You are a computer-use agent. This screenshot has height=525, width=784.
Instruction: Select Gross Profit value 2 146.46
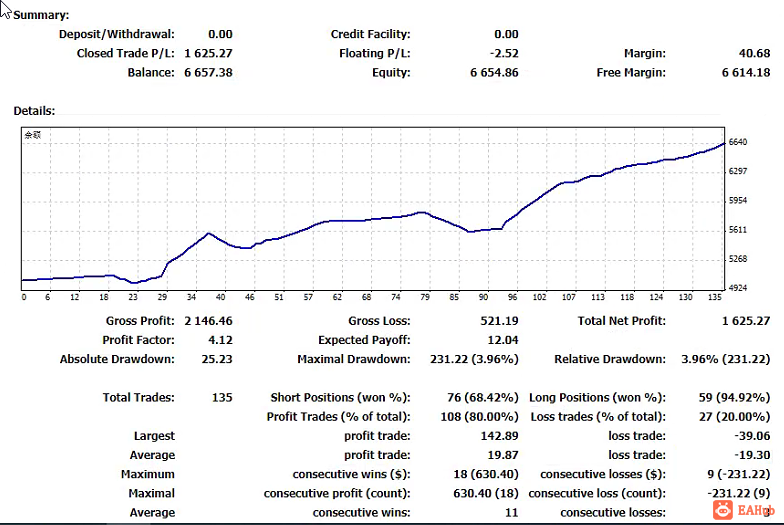208,320
